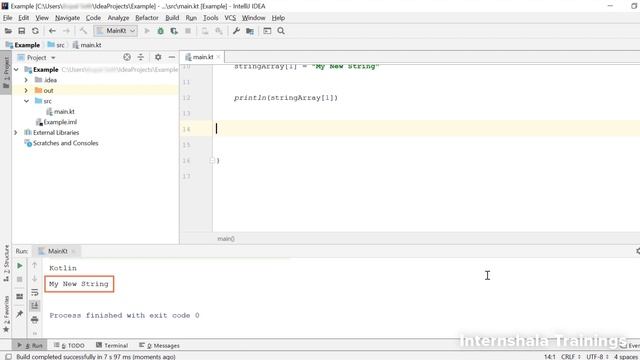
Task: Open the Tools menu
Action: (x=211, y=18)
